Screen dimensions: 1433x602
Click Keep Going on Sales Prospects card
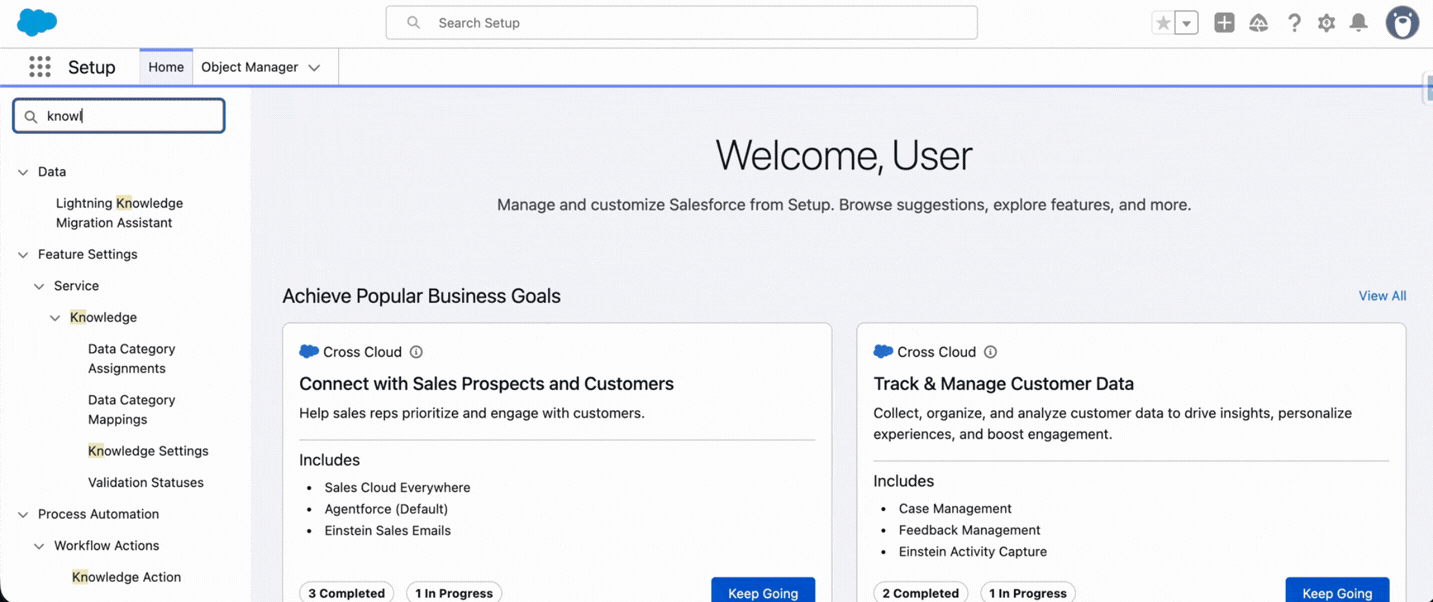[763, 592]
